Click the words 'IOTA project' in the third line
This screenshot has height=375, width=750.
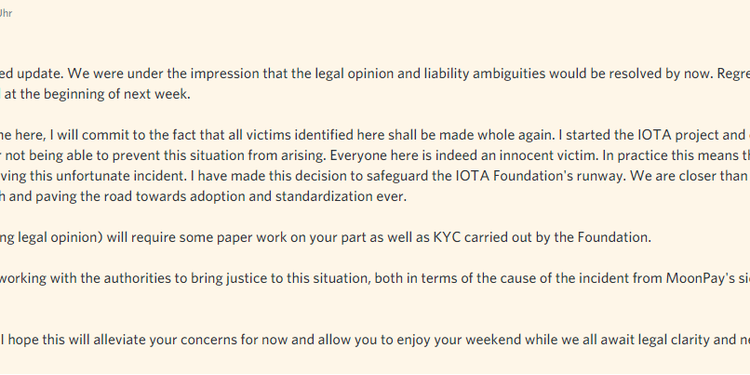click(673, 135)
